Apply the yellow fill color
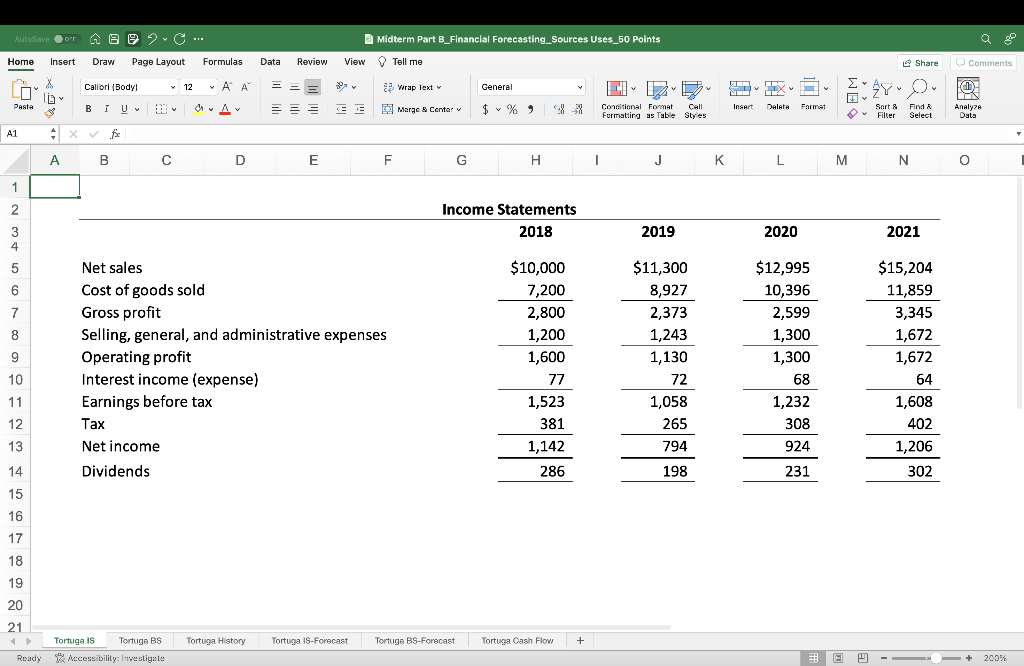1024x666 pixels. tap(199, 109)
